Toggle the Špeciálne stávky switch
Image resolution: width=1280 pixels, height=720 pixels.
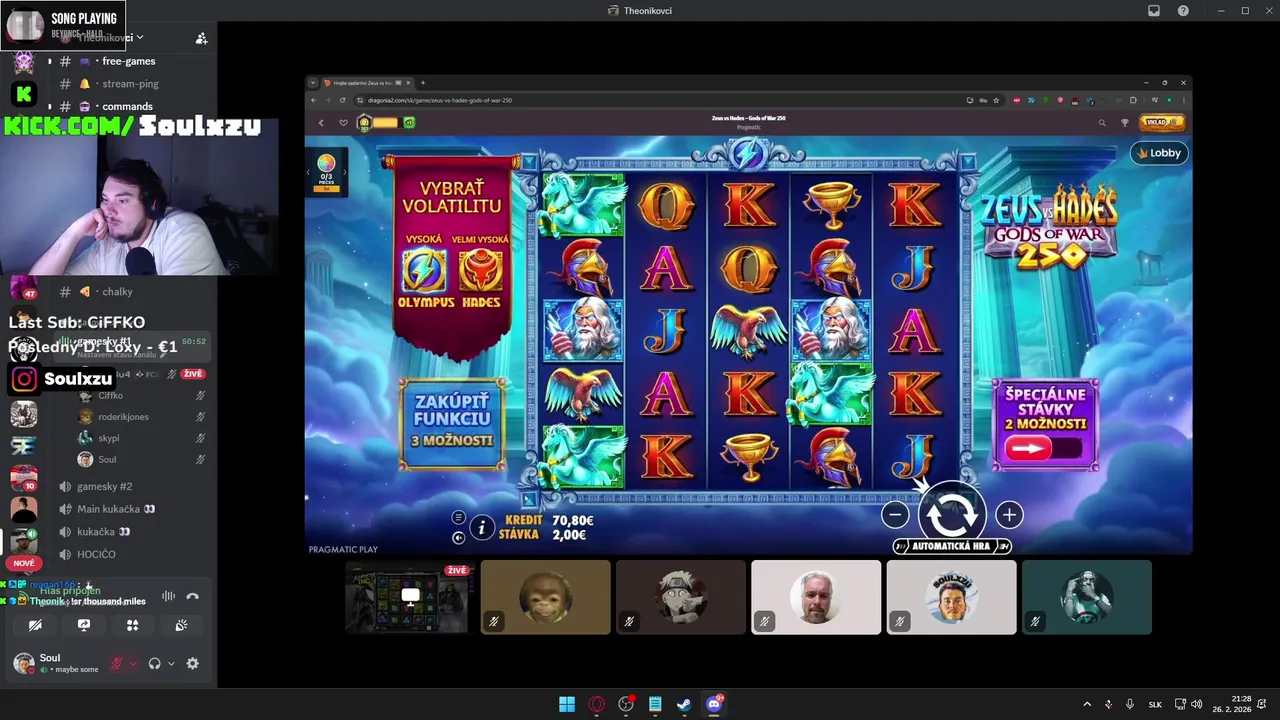1044,450
